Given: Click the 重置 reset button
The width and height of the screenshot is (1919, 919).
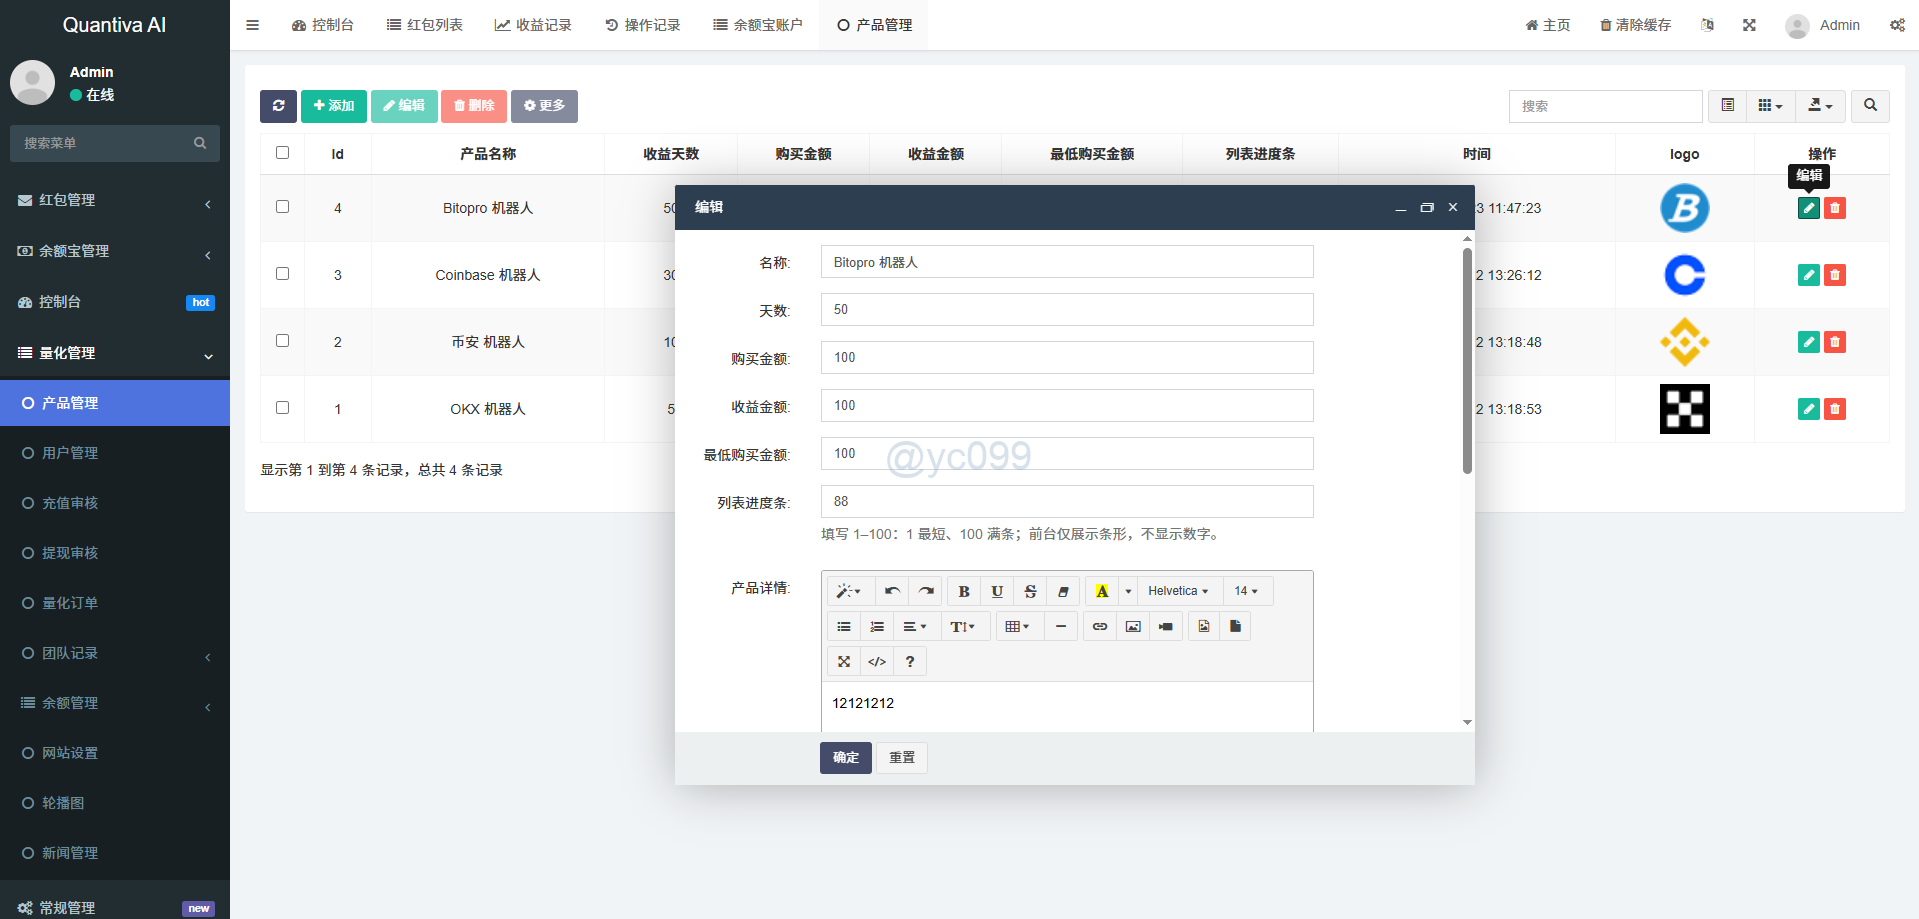Looking at the screenshot, I should coord(901,757).
